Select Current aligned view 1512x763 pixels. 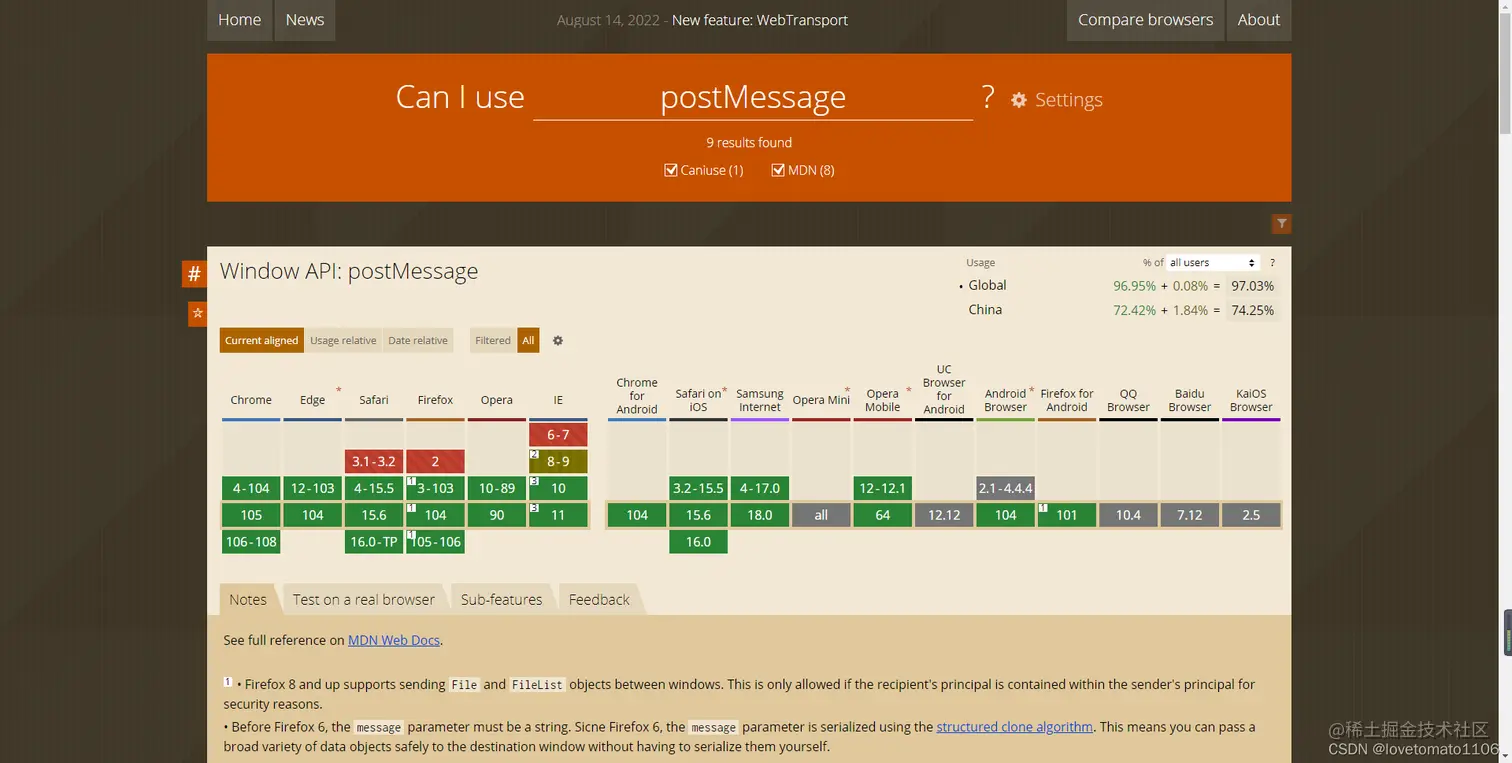point(261,341)
